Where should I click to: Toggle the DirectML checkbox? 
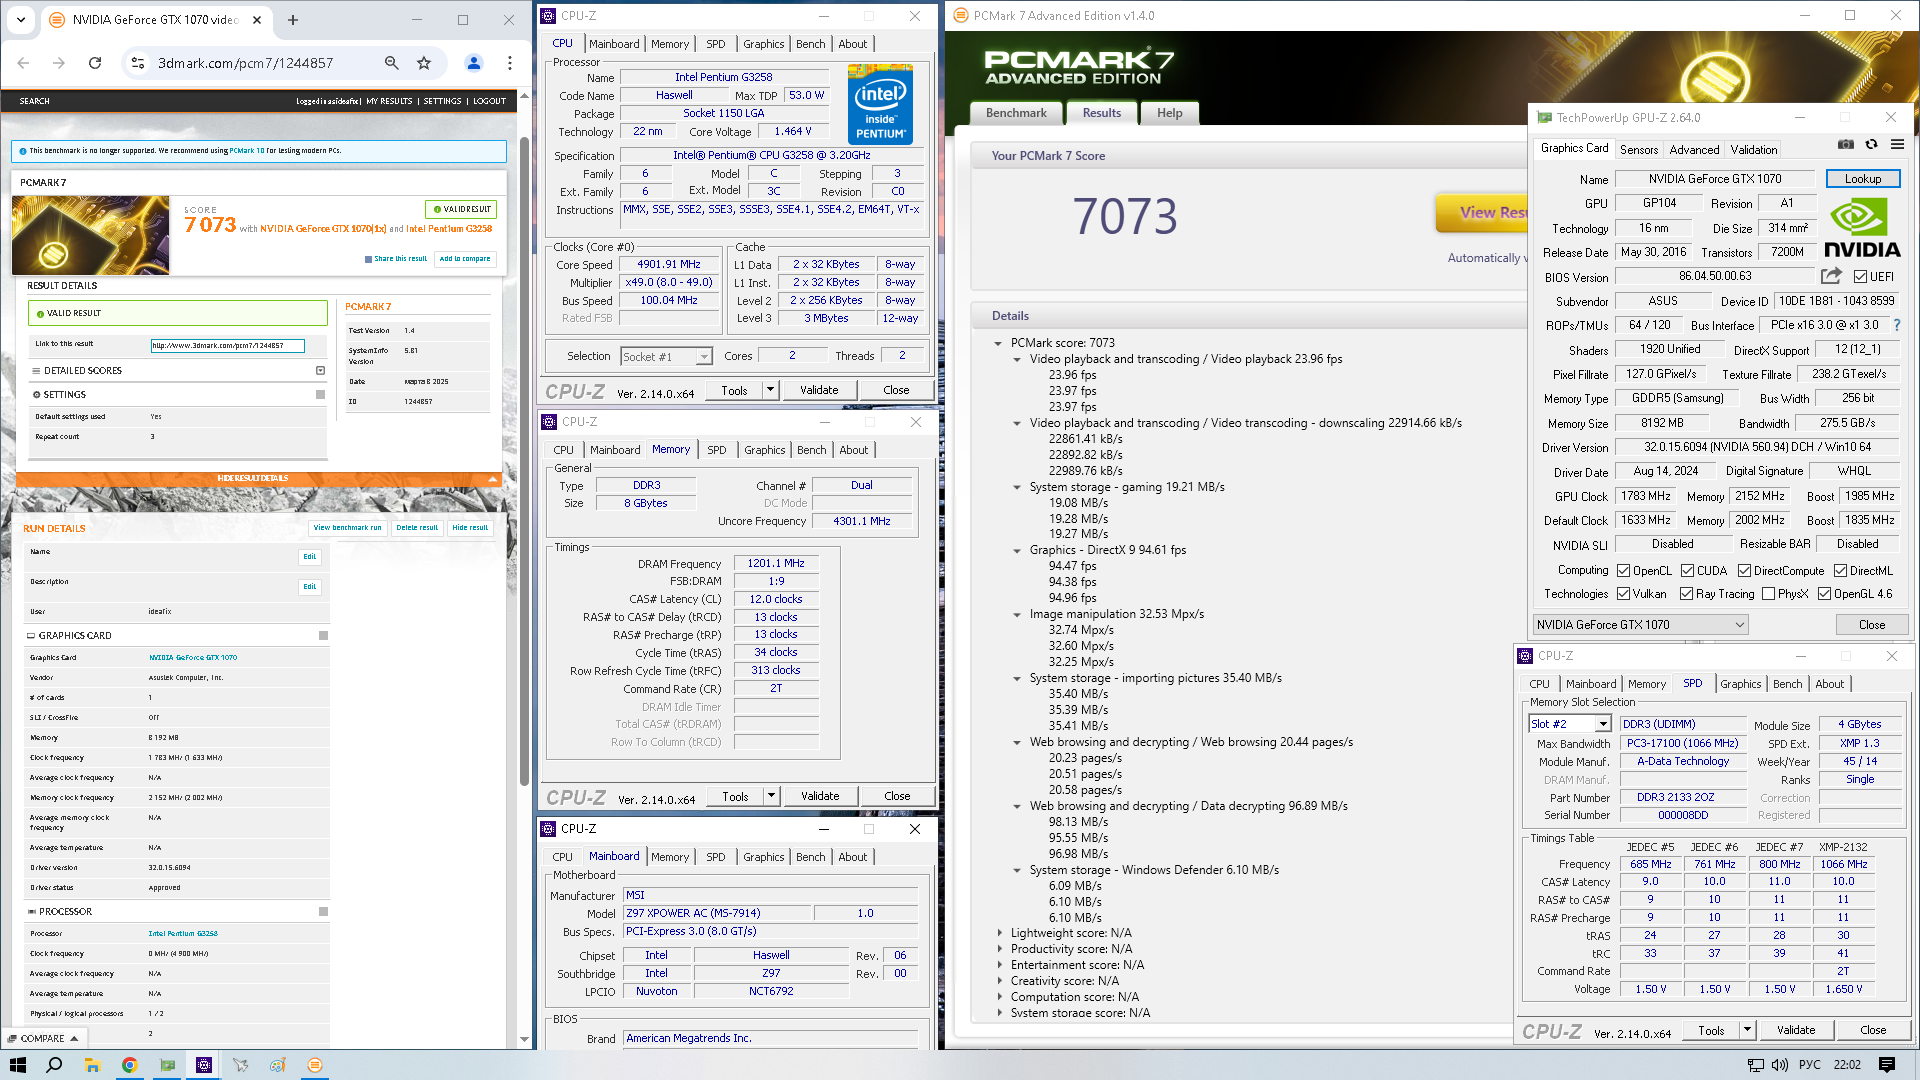(x=1840, y=571)
